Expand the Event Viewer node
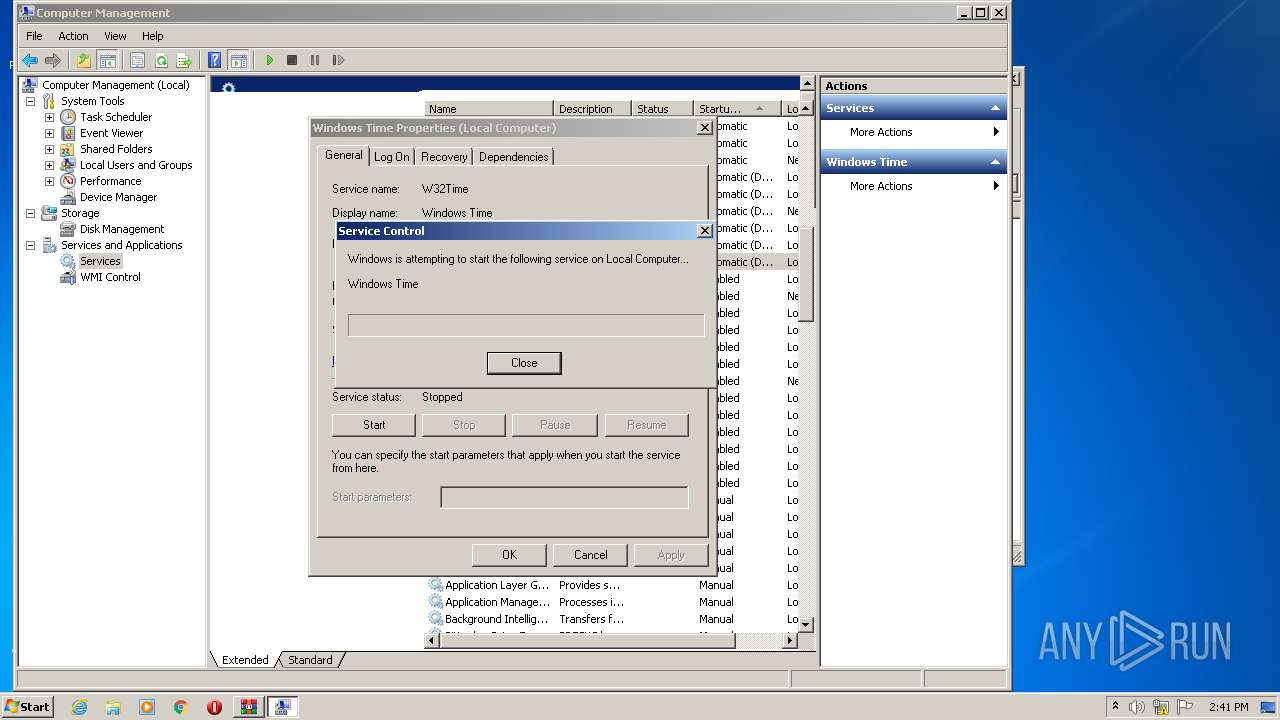Image resolution: width=1280 pixels, height=720 pixels. click(49, 133)
